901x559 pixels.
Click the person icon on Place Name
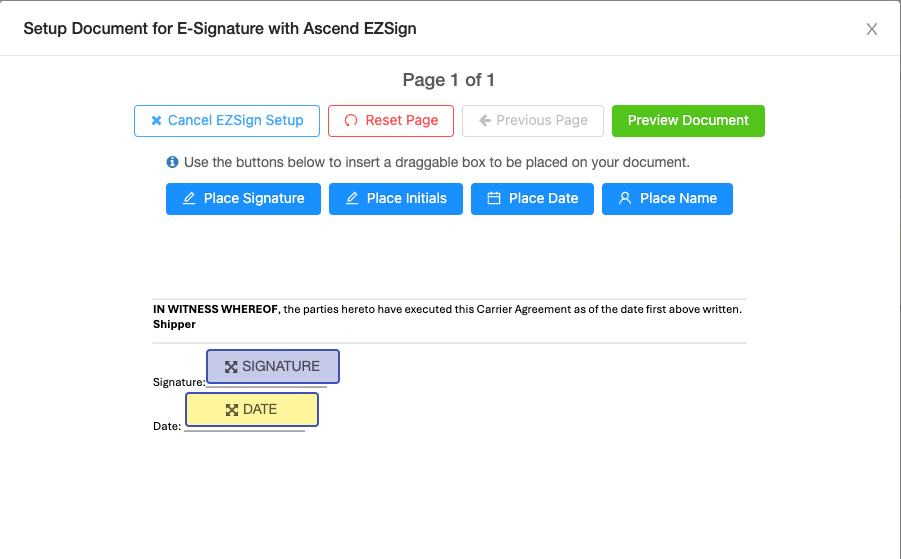click(625, 198)
